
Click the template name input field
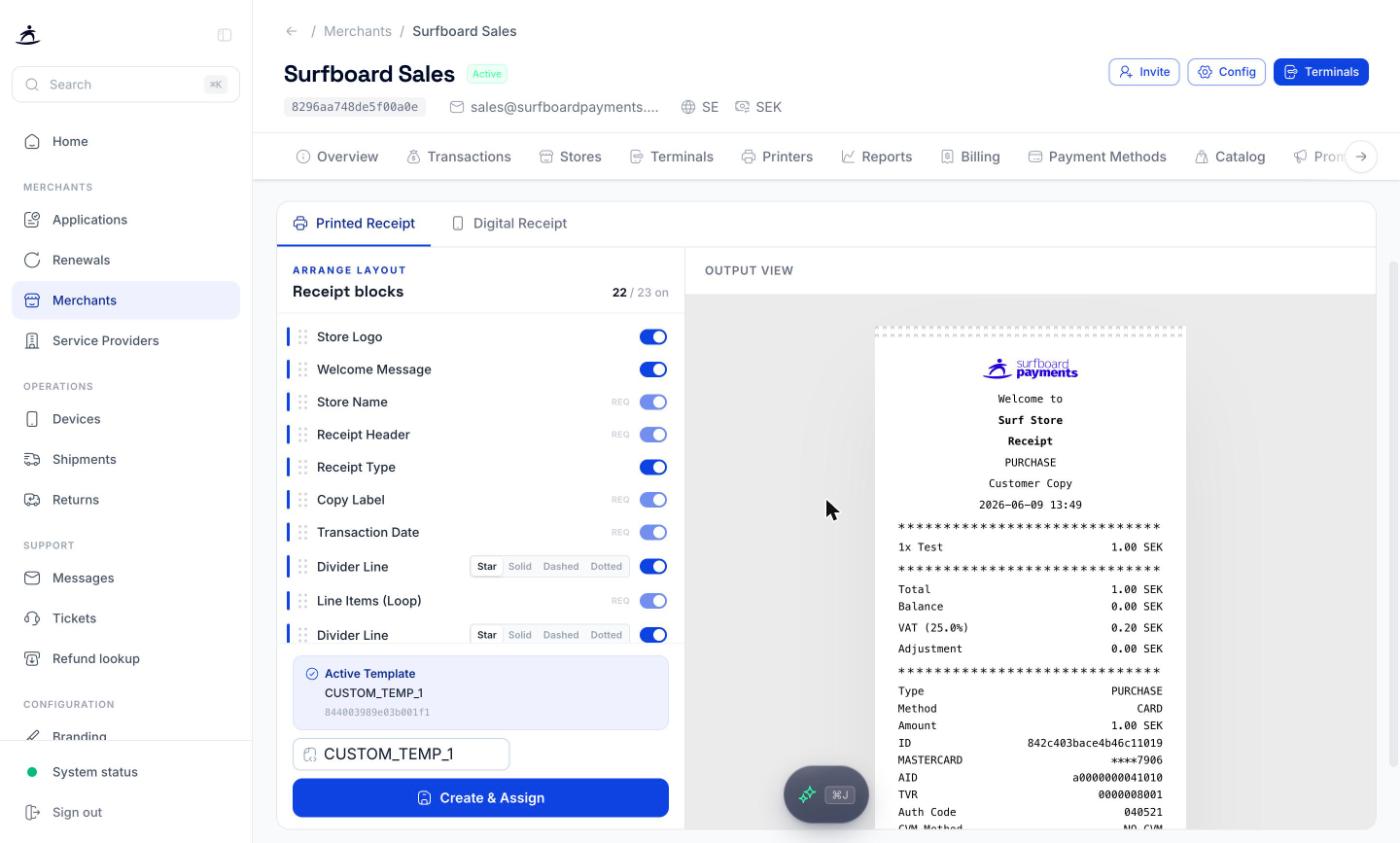coord(401,754)
